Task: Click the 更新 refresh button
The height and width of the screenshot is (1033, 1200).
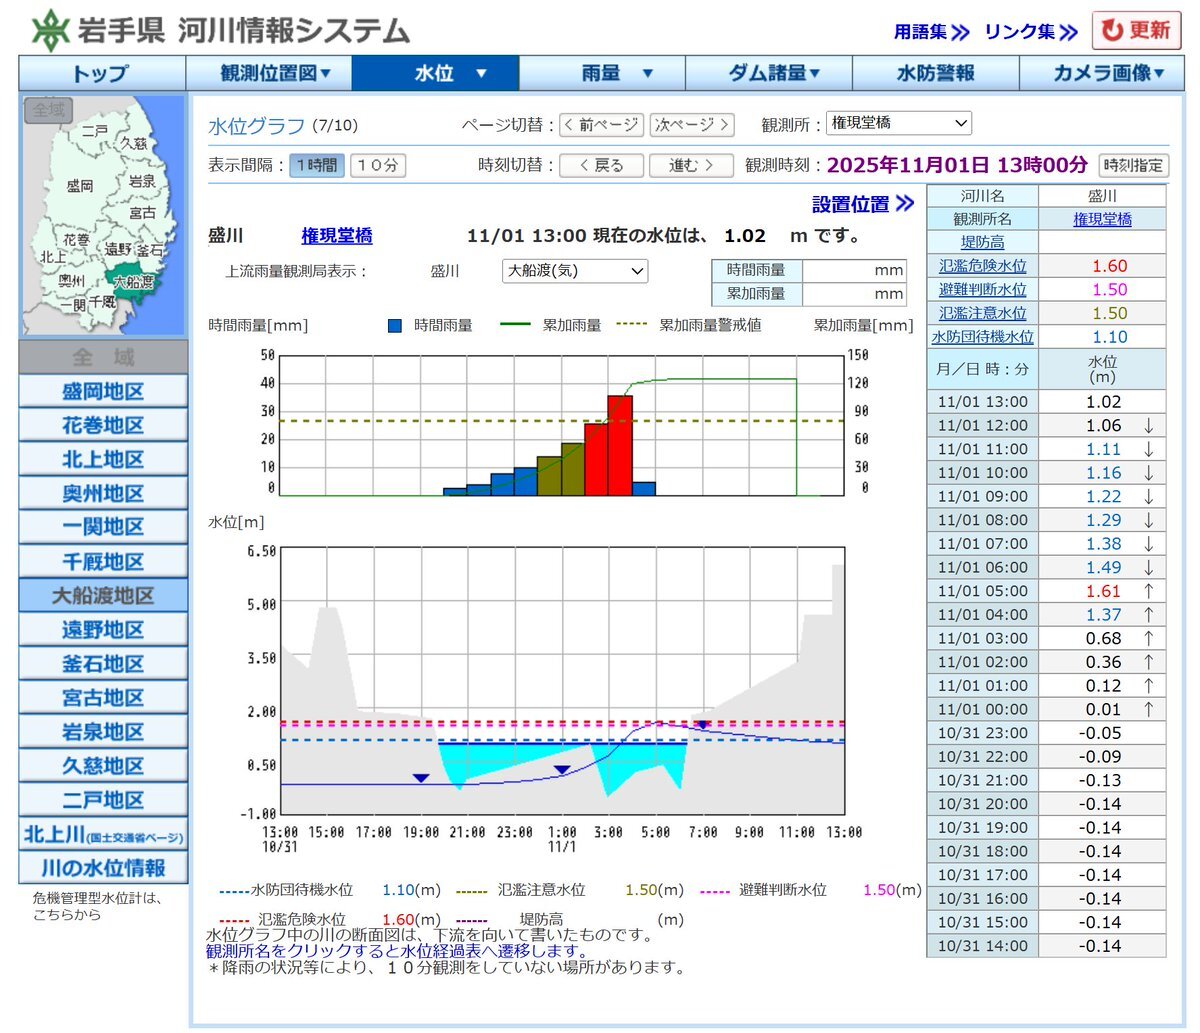Action: pos(1136,31)
